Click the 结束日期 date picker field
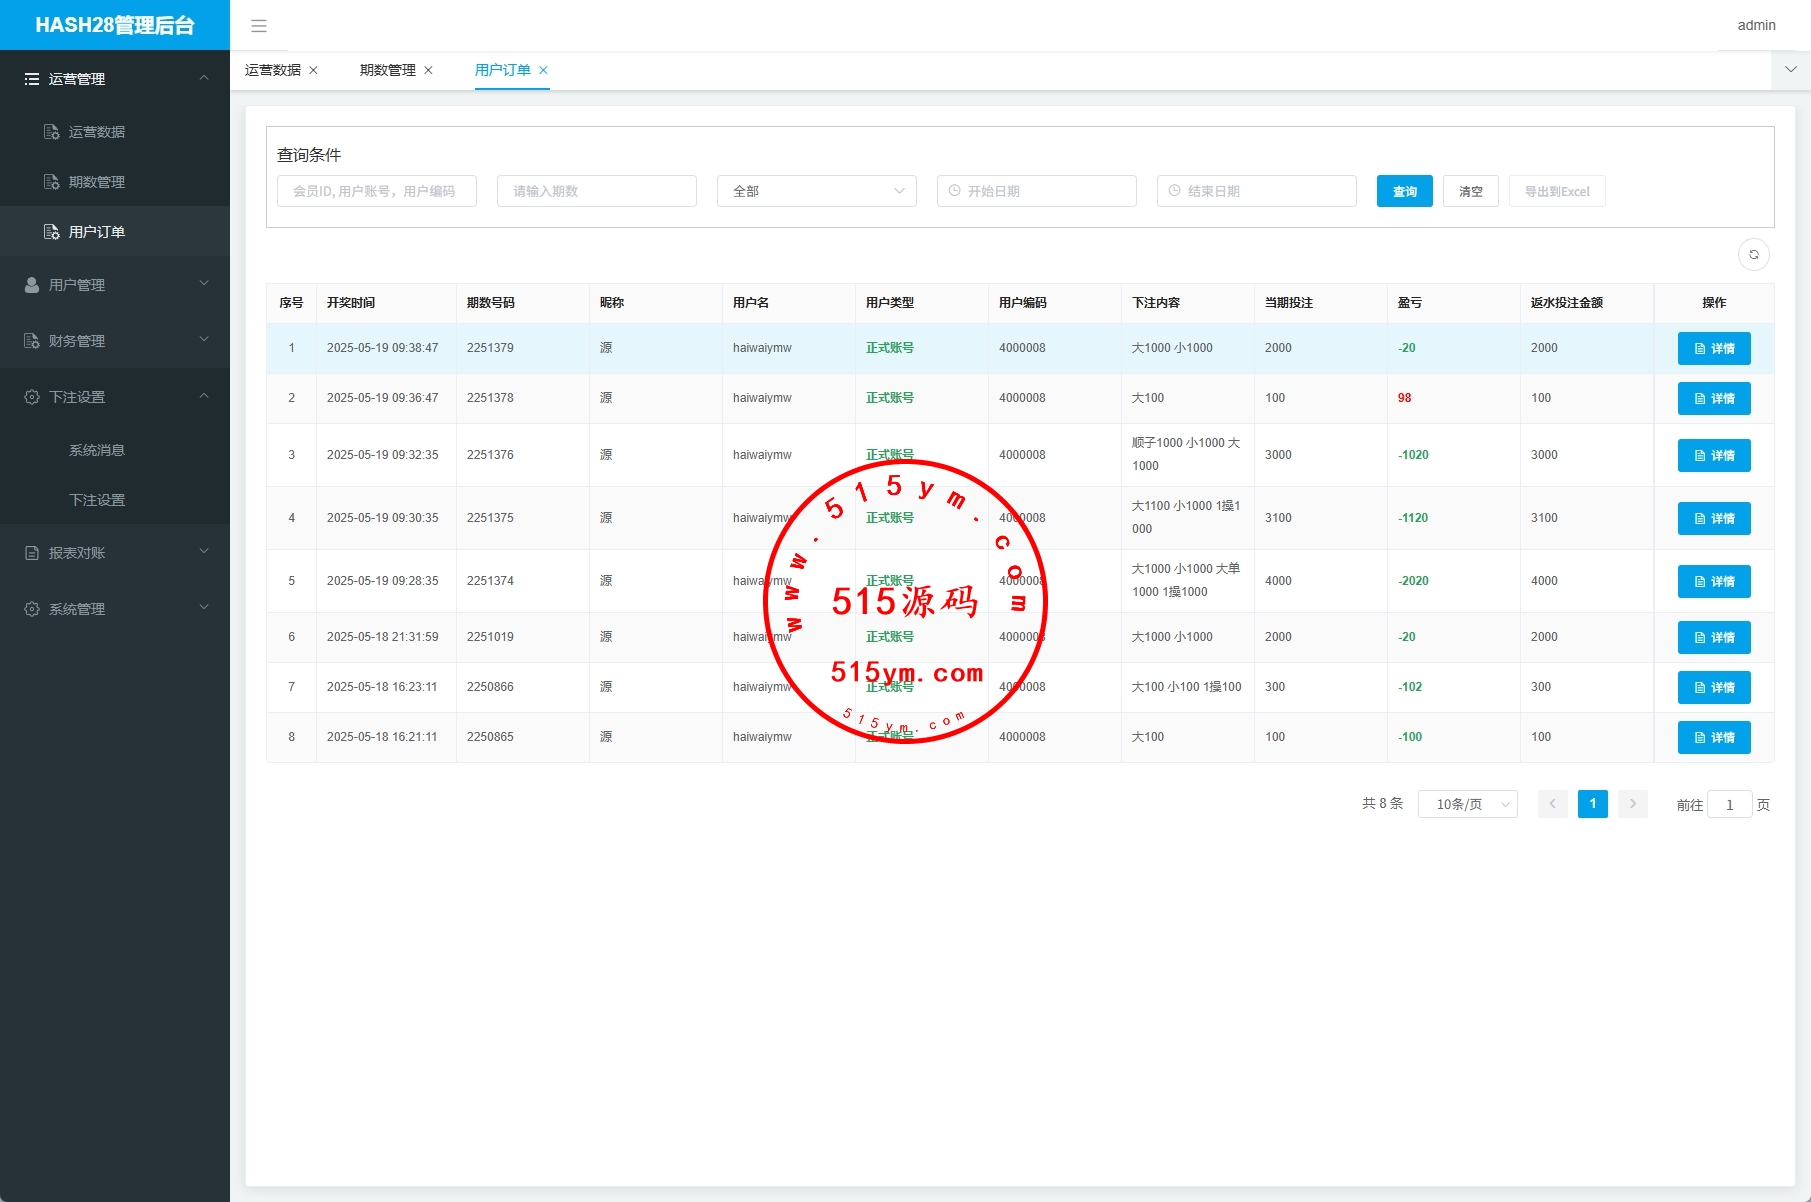 click(x=1256, y=191)
